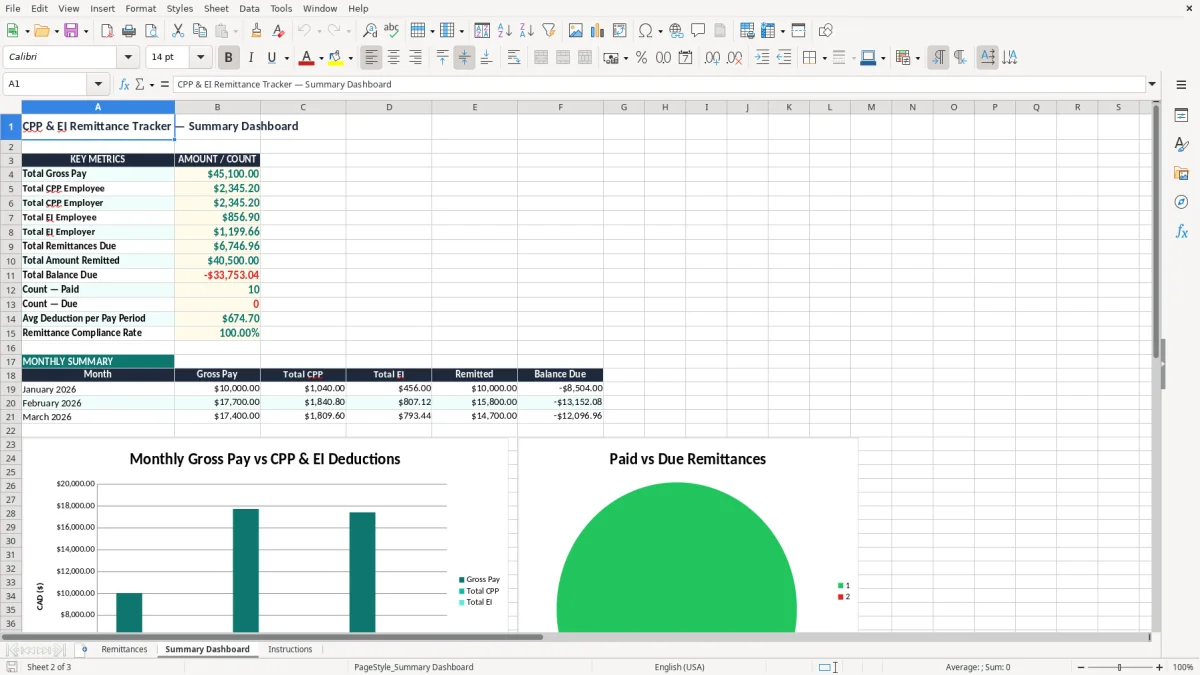Open the Font Size dropdown arrow
Screen dimensions: 1200x675
pos(200,58)
